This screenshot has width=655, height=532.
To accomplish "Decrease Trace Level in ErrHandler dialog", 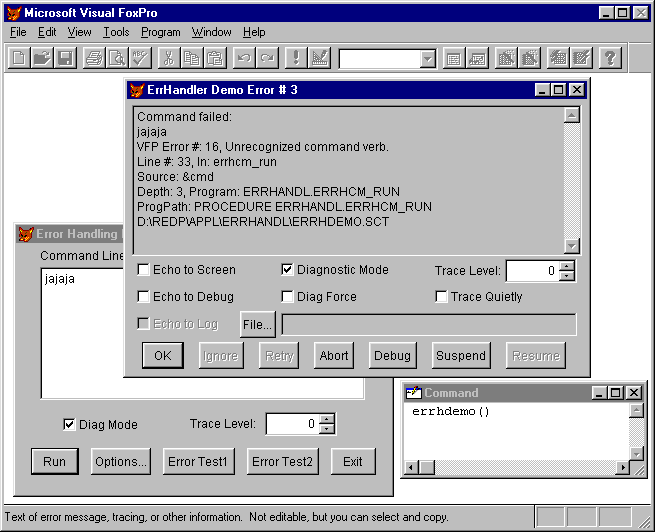I will 566,276.
